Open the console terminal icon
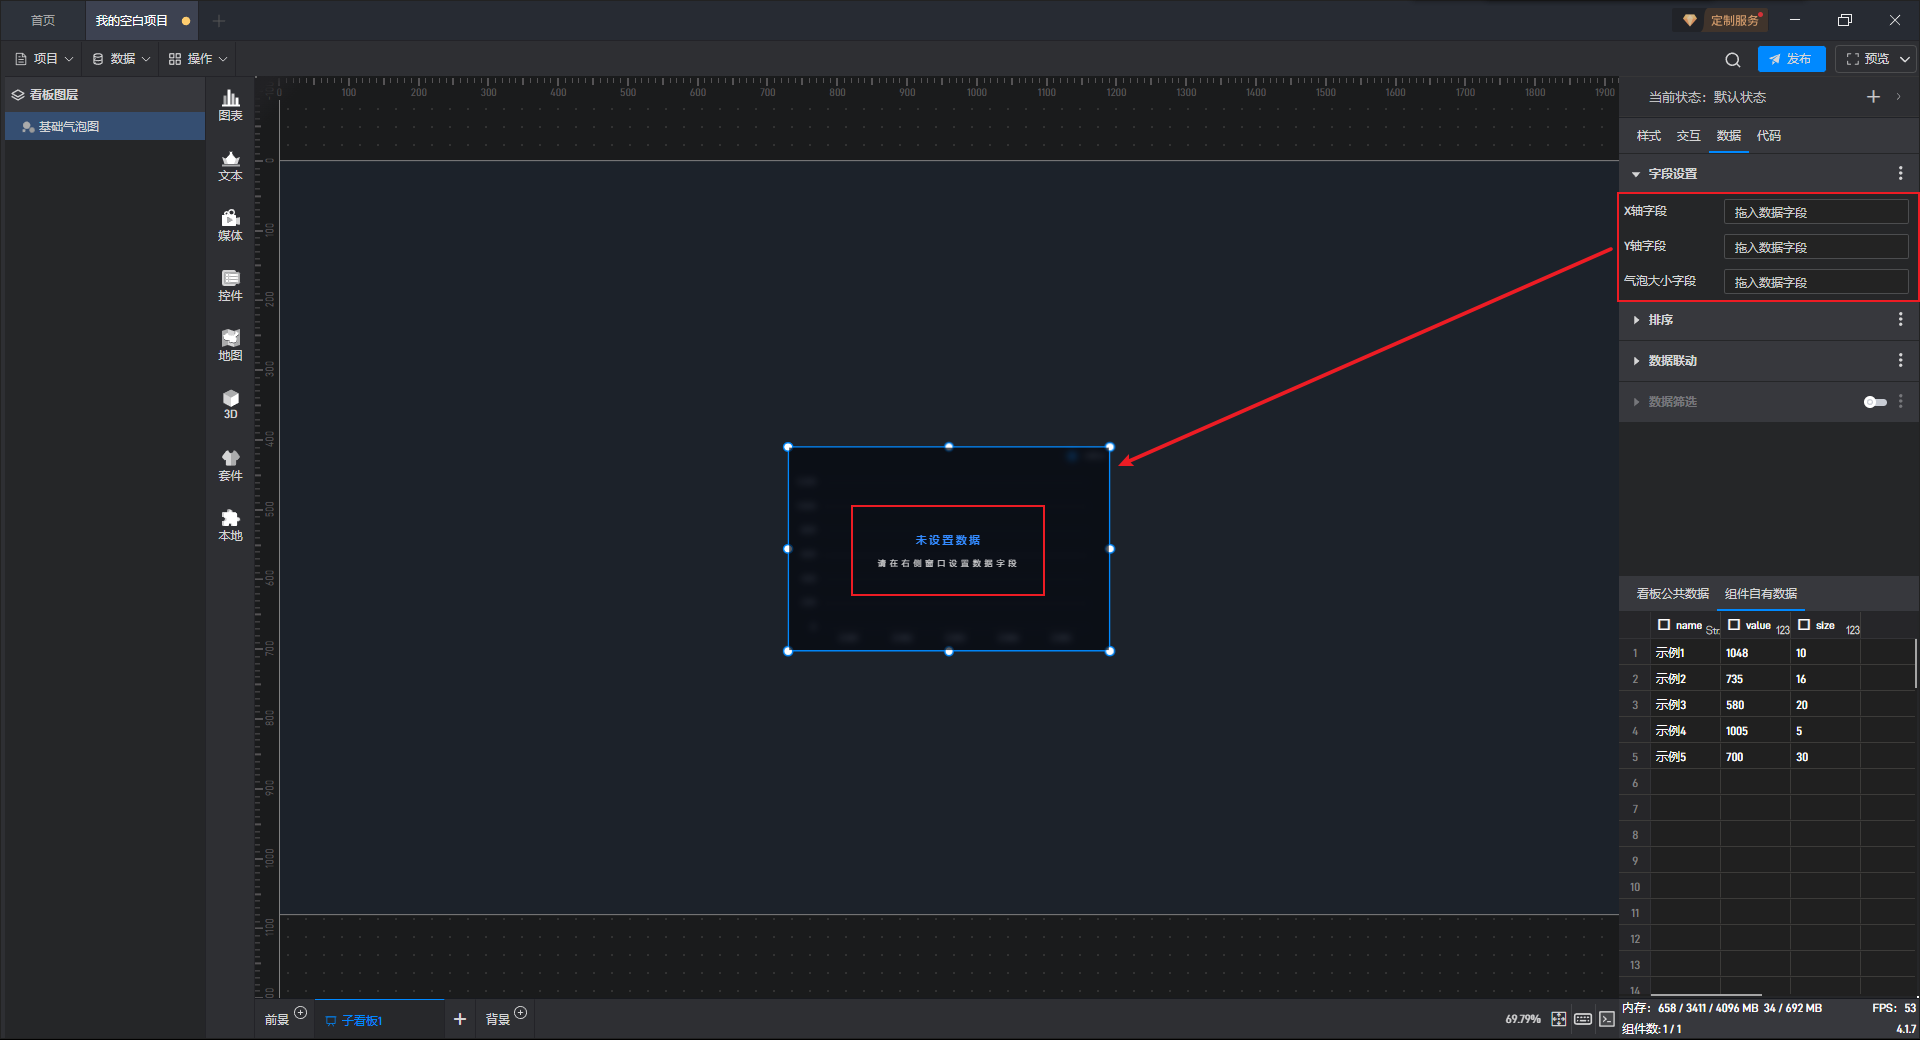1920x1040 pixels. click(x=1606, y=1019)
